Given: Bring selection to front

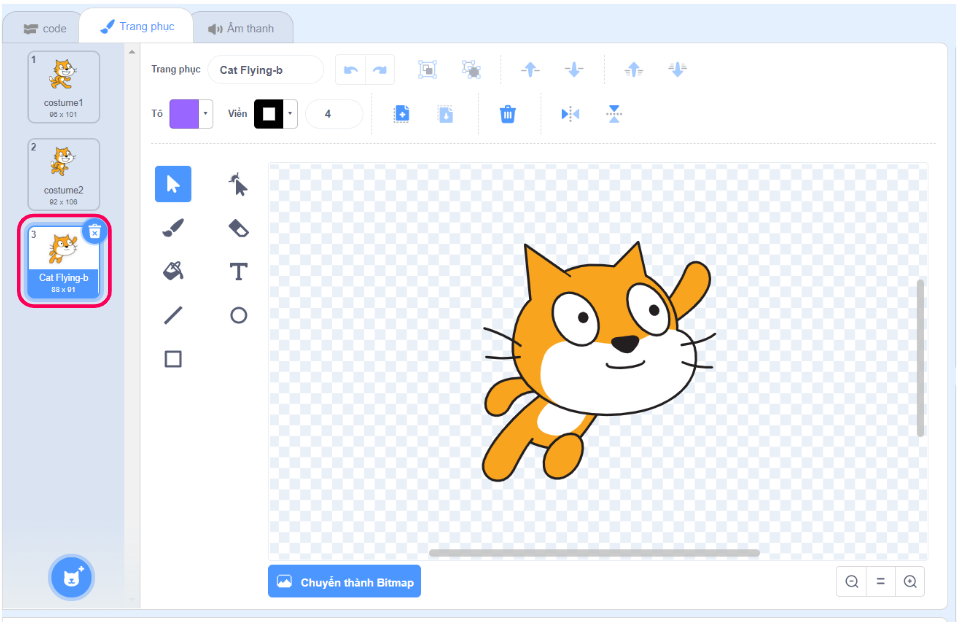Looking at the screenshot, I should click(x=634, y=70).
